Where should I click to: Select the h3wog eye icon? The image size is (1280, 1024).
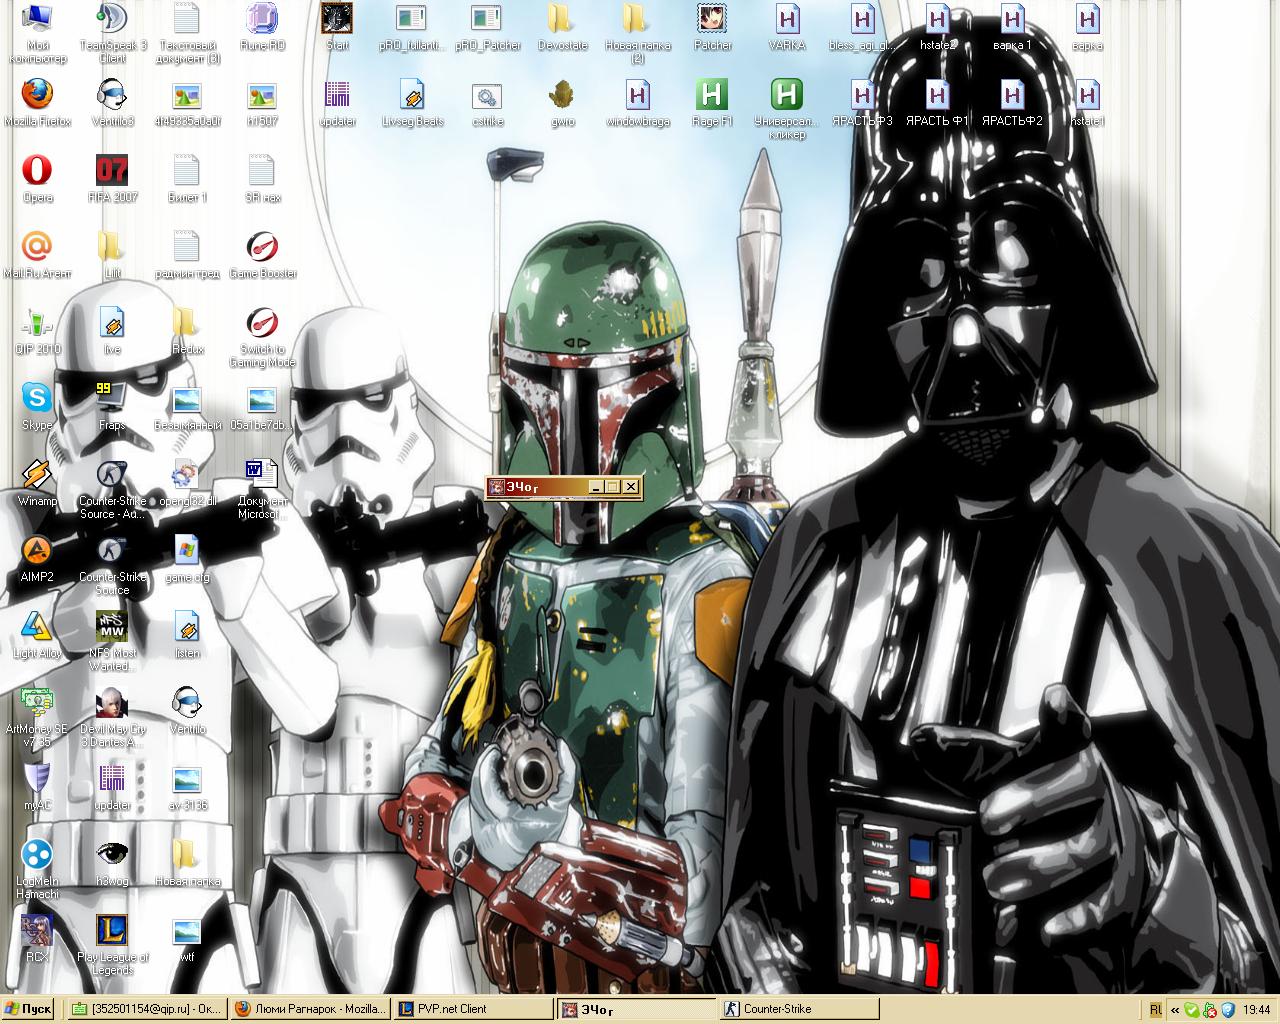pos(112,863)
